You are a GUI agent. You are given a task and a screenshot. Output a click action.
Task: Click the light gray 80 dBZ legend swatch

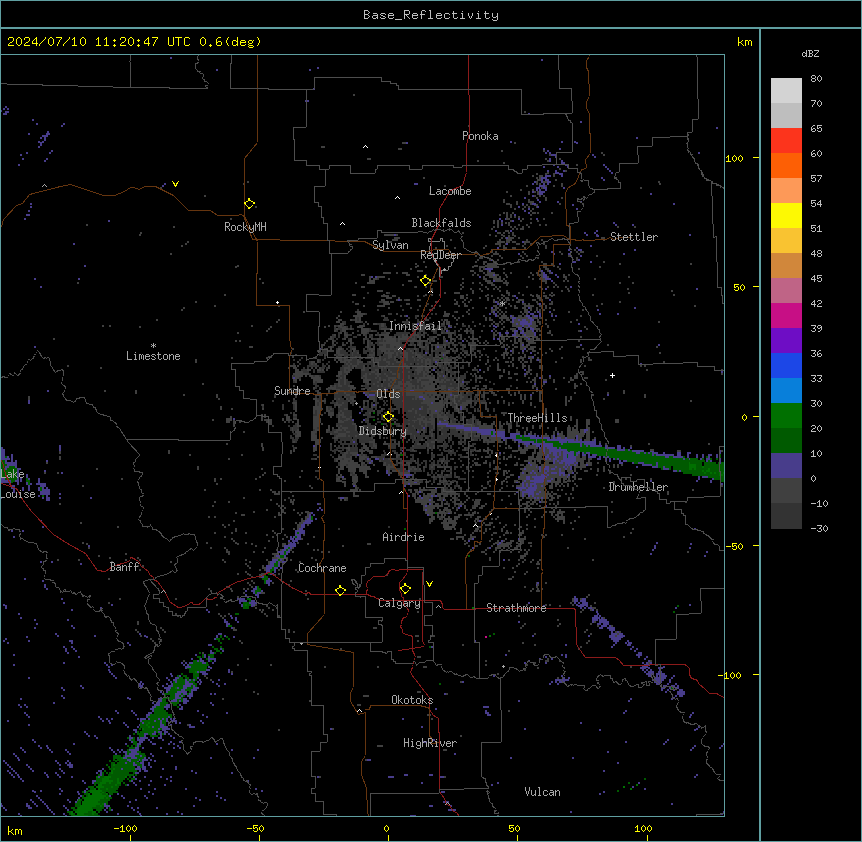(x=786, y=90)
